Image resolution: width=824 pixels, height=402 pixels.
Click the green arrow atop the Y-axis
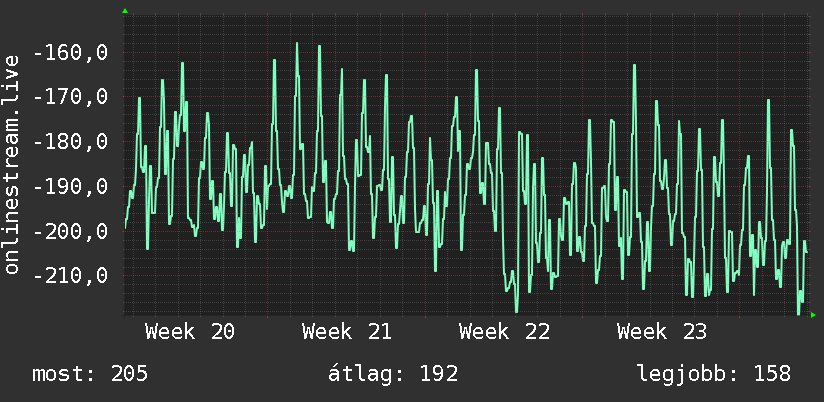tap(125, 11)
